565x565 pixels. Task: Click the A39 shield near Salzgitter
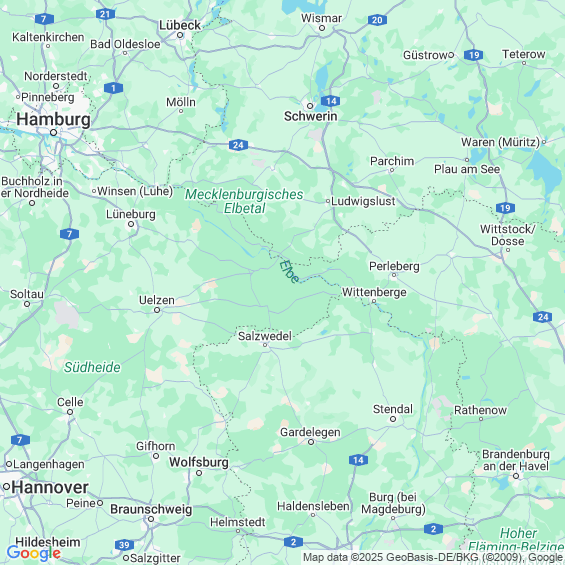(x=124, y=545)
